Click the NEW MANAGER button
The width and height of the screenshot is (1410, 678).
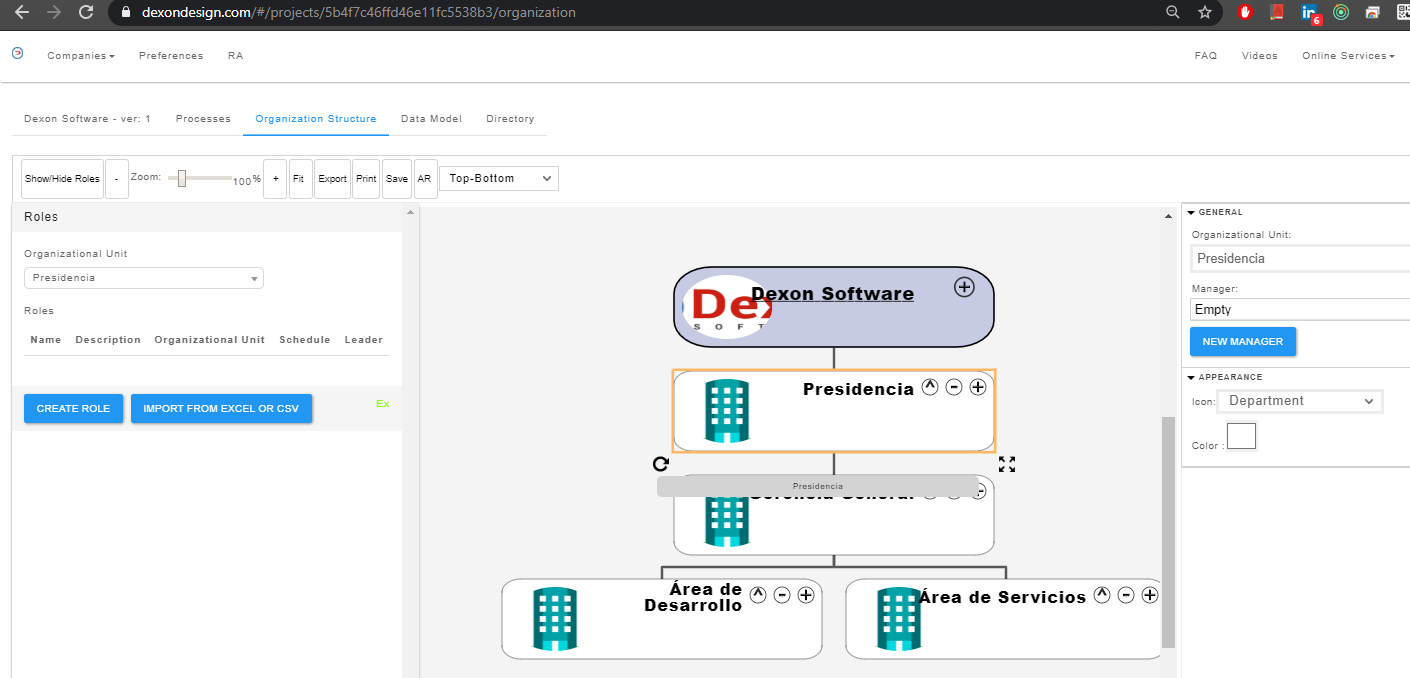point(1243,341)
